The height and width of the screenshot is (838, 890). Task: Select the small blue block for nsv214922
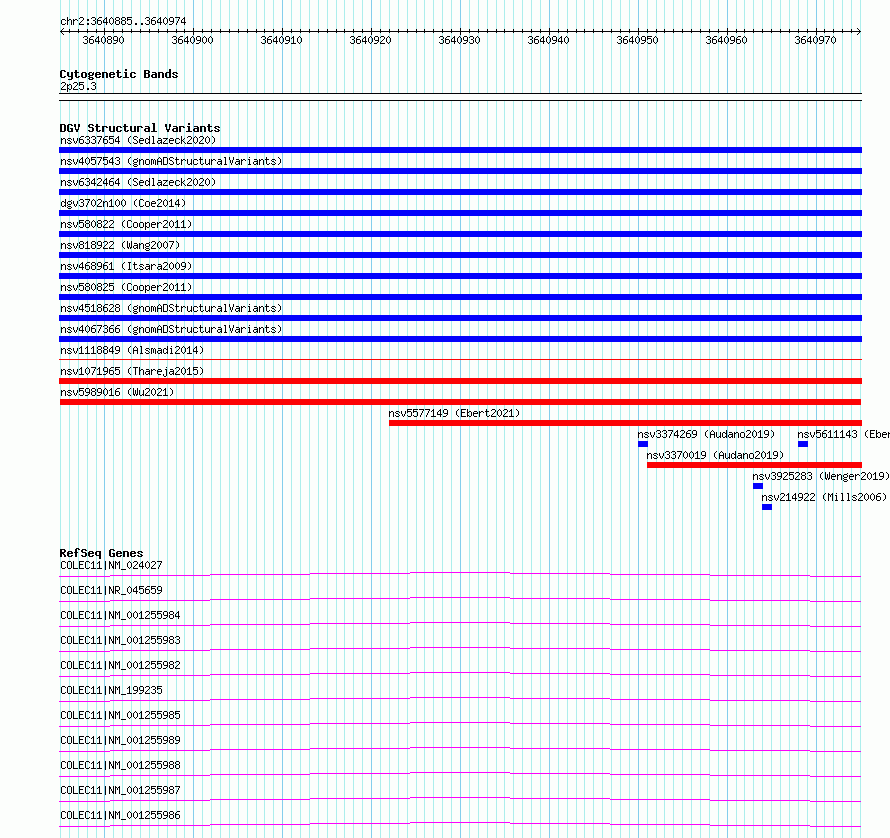coord(767,508)
